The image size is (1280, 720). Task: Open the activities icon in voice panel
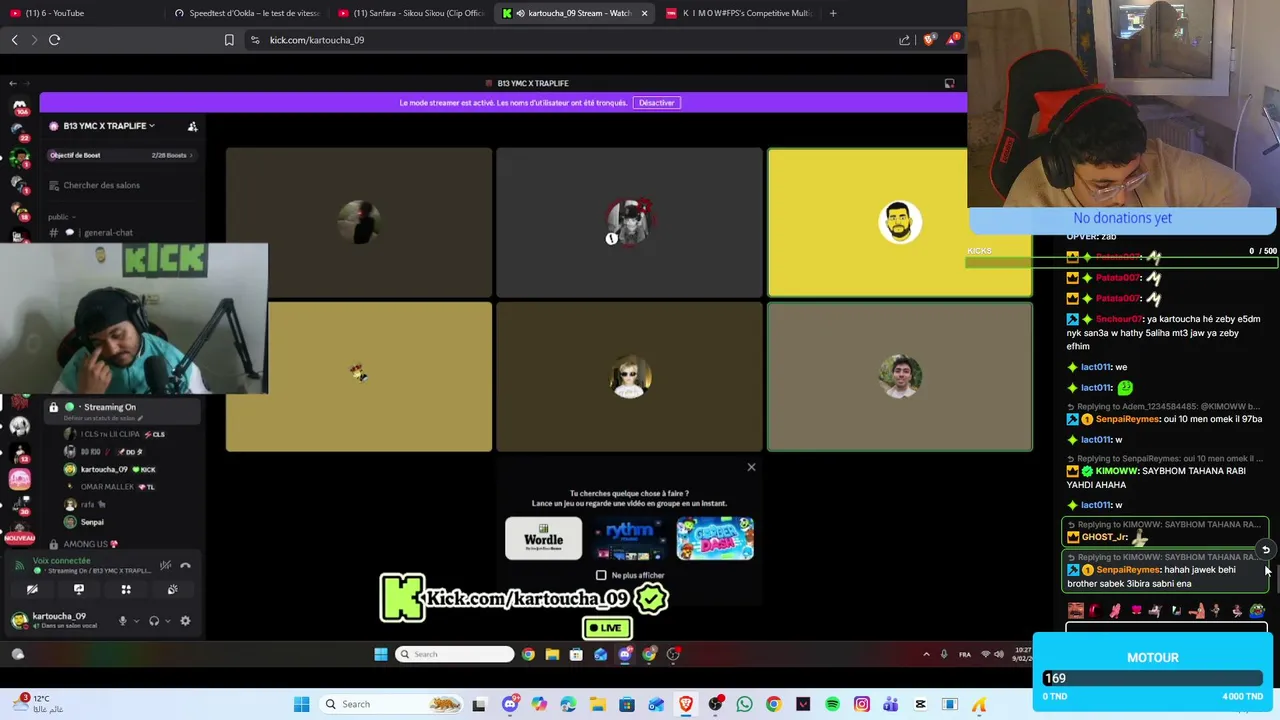[126, 590]
